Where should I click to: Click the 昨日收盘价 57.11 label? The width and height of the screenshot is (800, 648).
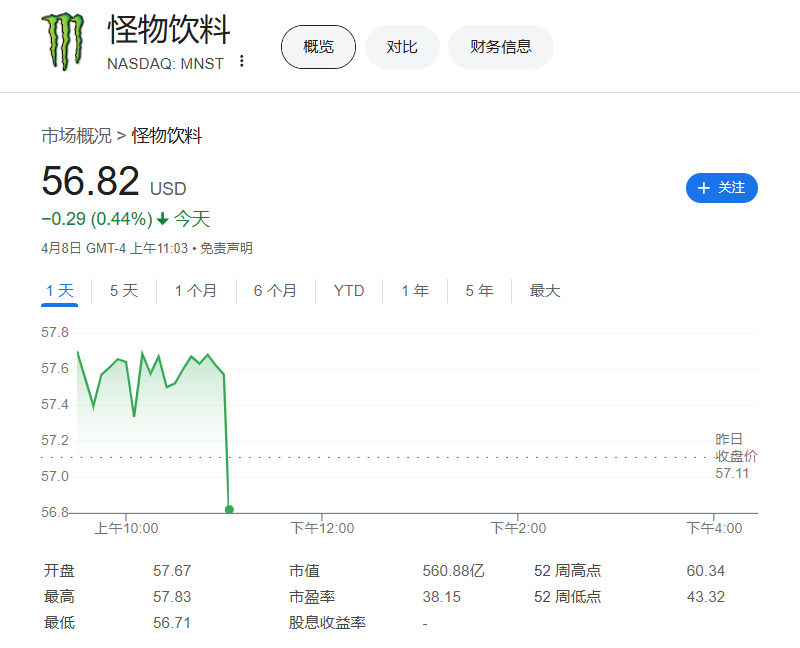point(736,456)
